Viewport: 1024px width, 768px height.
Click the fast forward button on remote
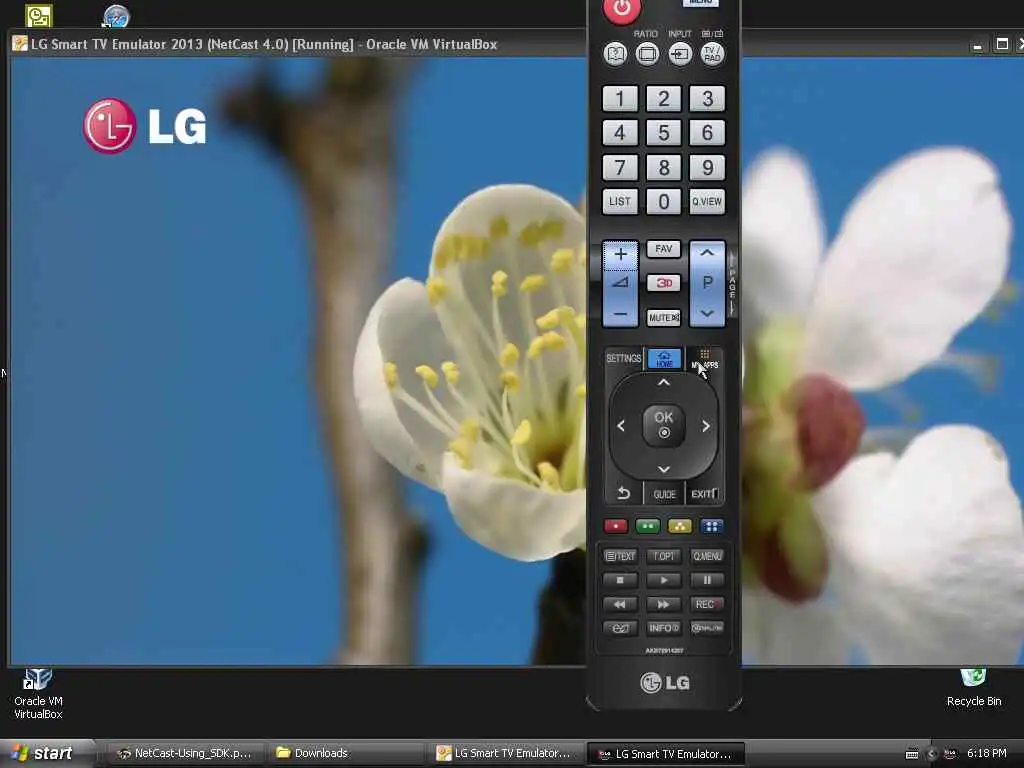point(664,604)
